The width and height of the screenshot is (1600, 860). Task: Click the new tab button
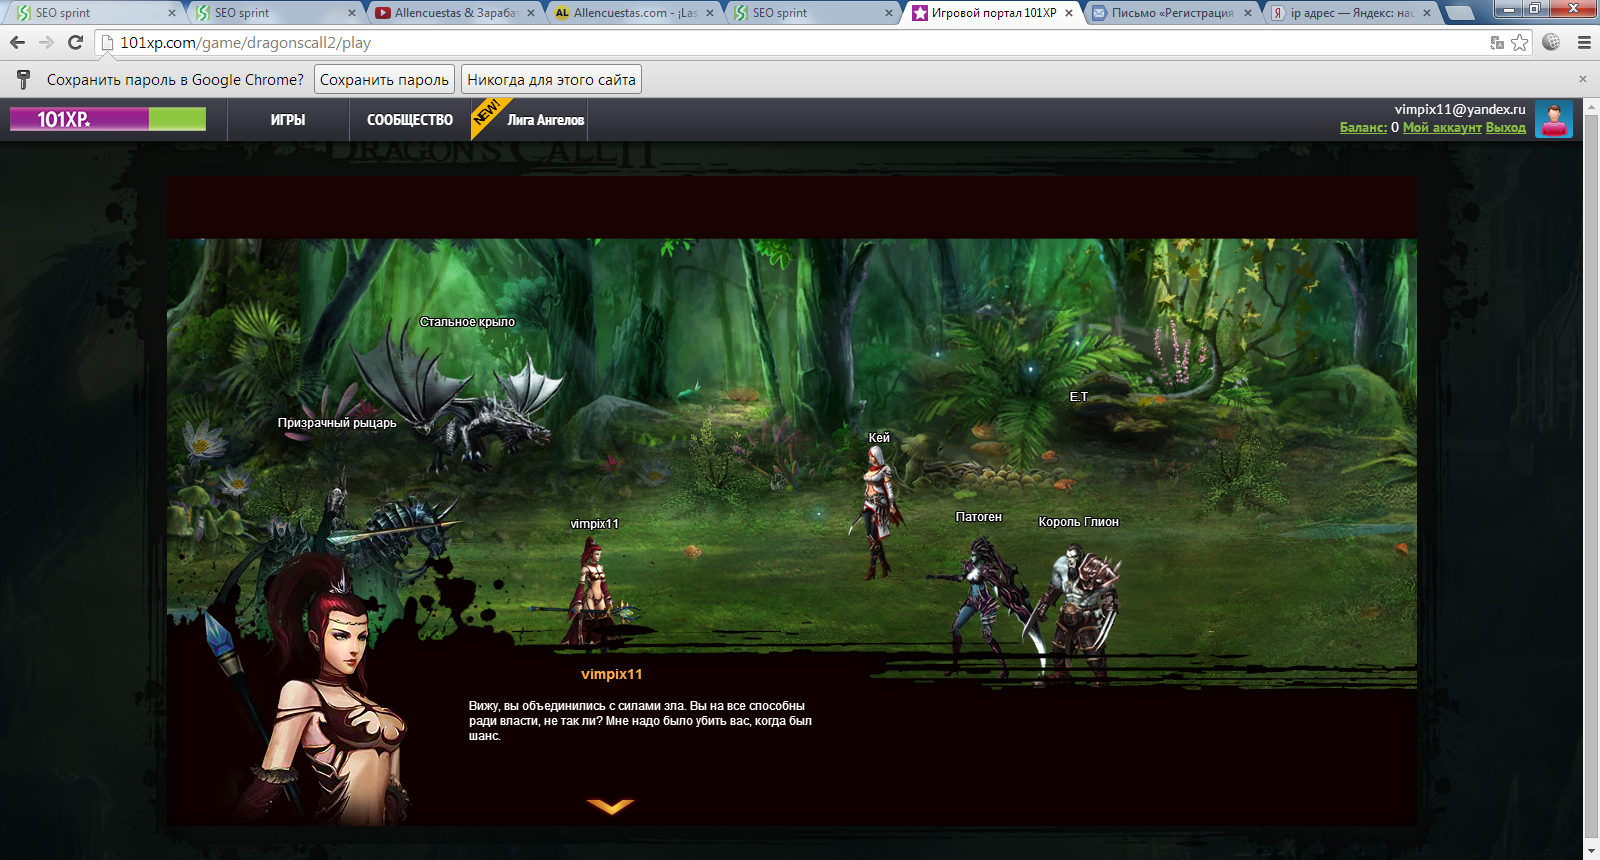click(x=1461, y=13)
